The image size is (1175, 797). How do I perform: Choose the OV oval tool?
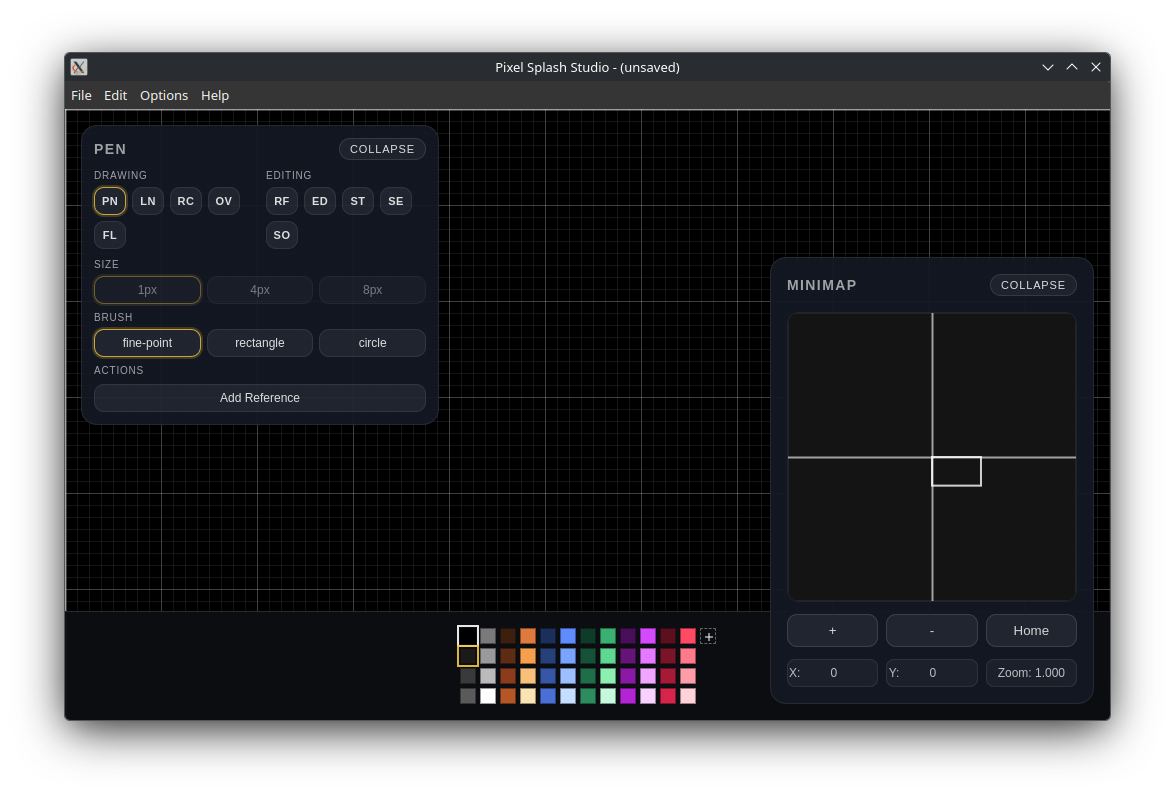[x=223, y=201]
